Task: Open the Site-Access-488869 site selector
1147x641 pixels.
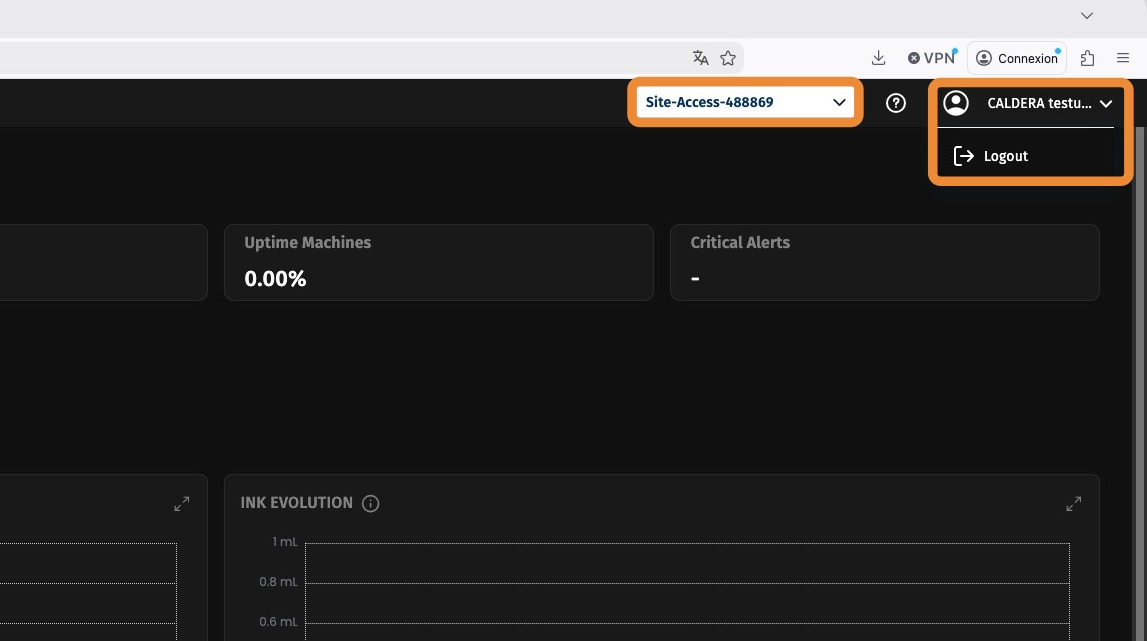Action: 745,102
